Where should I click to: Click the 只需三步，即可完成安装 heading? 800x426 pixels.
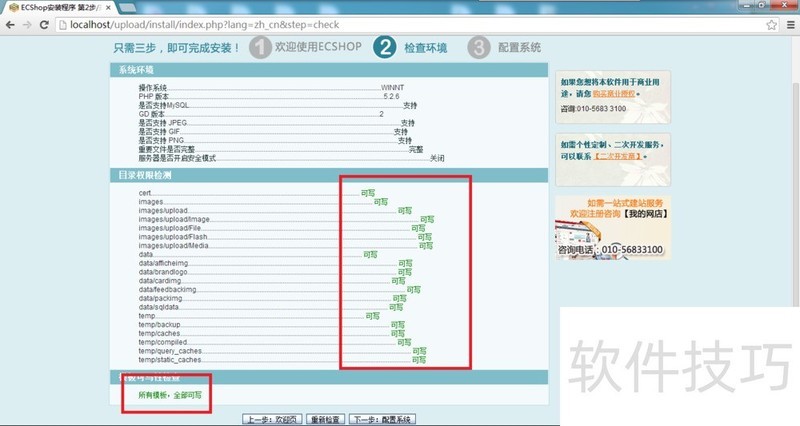[x=177, y=48]
